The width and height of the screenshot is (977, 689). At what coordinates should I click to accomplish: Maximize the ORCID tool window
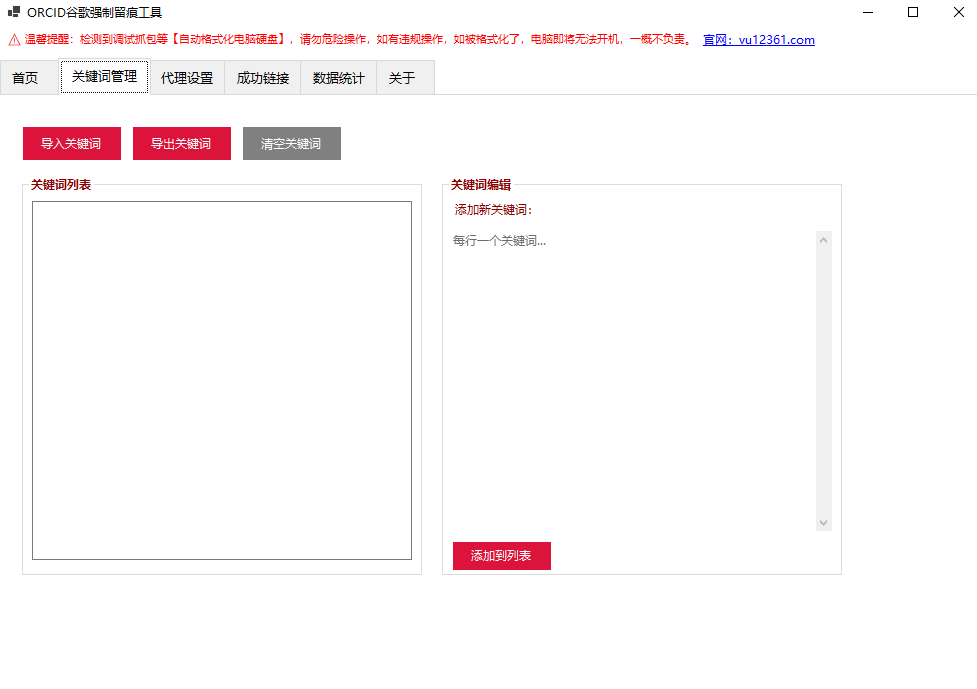[x=912, y=12]
